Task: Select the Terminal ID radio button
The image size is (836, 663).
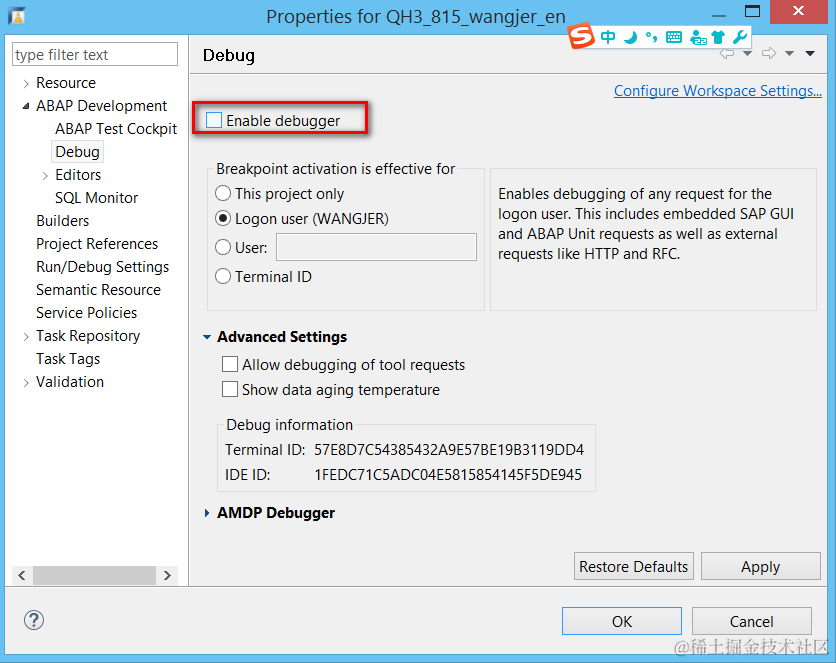Action: [223, 277]
